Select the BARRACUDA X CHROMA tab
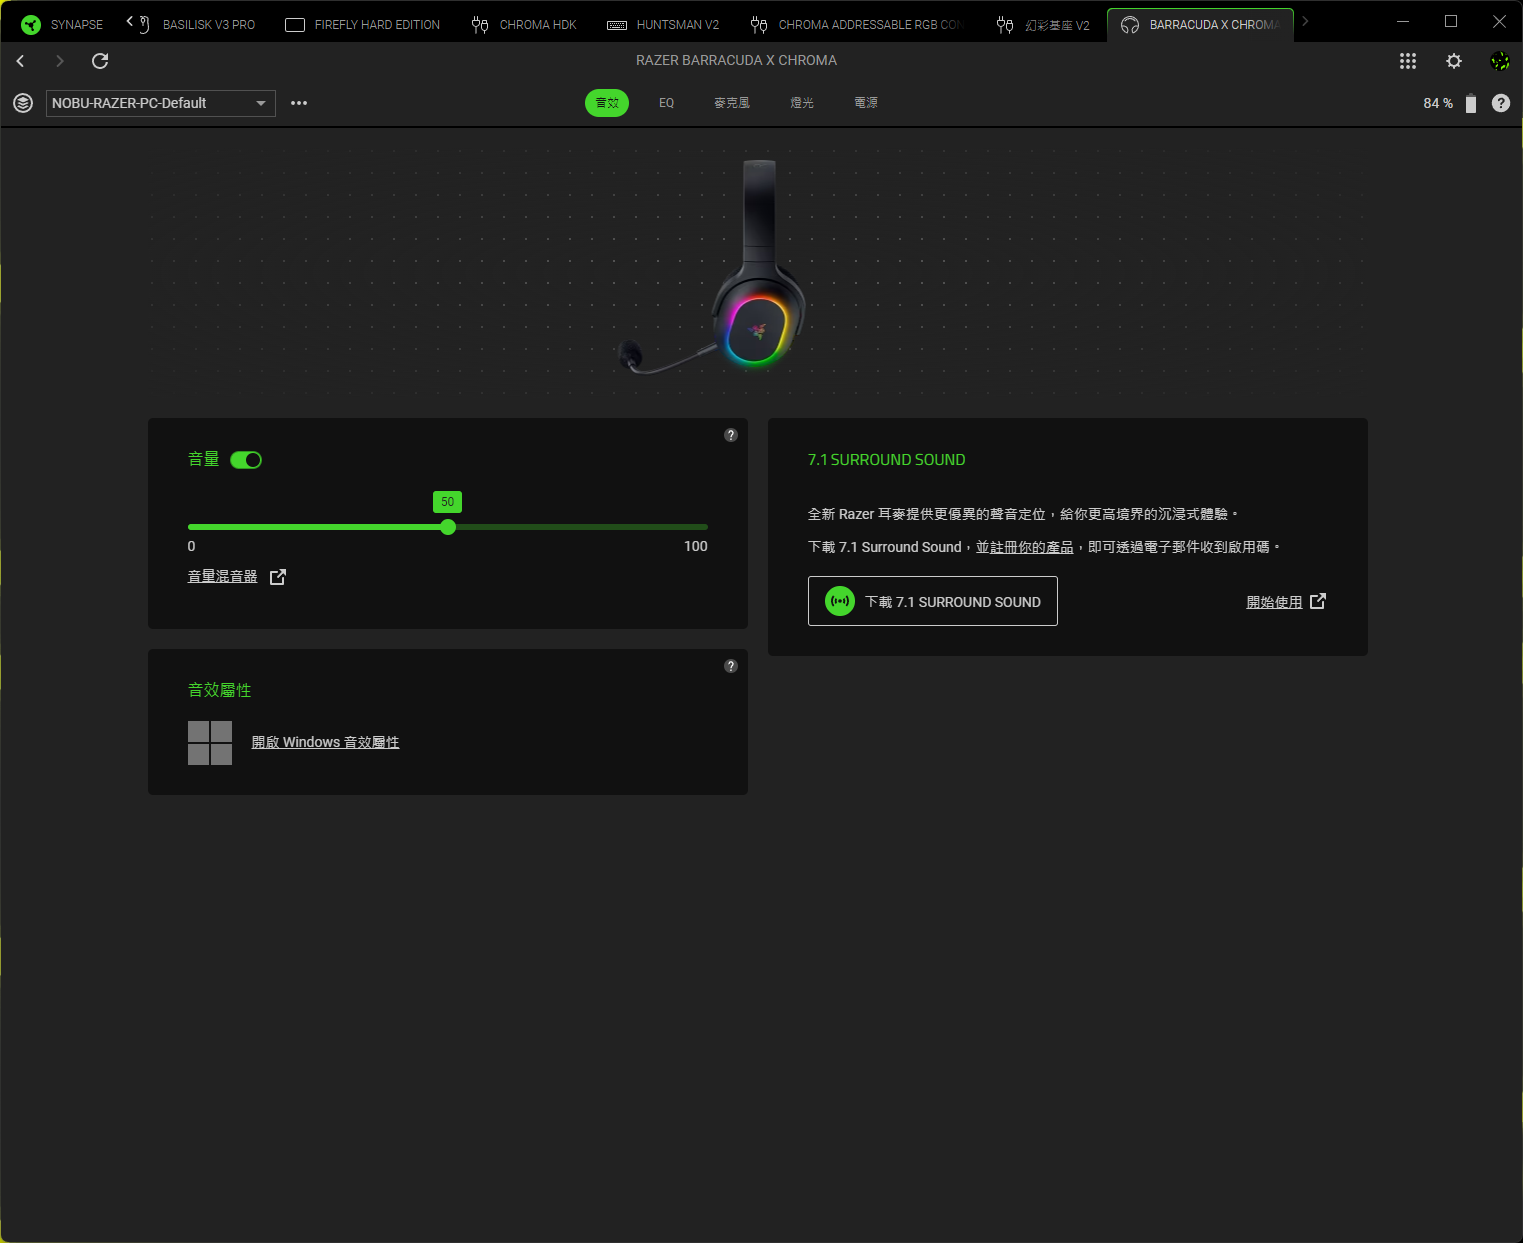Viewport: 1523px width, 1243px height. click(1200, 24)
